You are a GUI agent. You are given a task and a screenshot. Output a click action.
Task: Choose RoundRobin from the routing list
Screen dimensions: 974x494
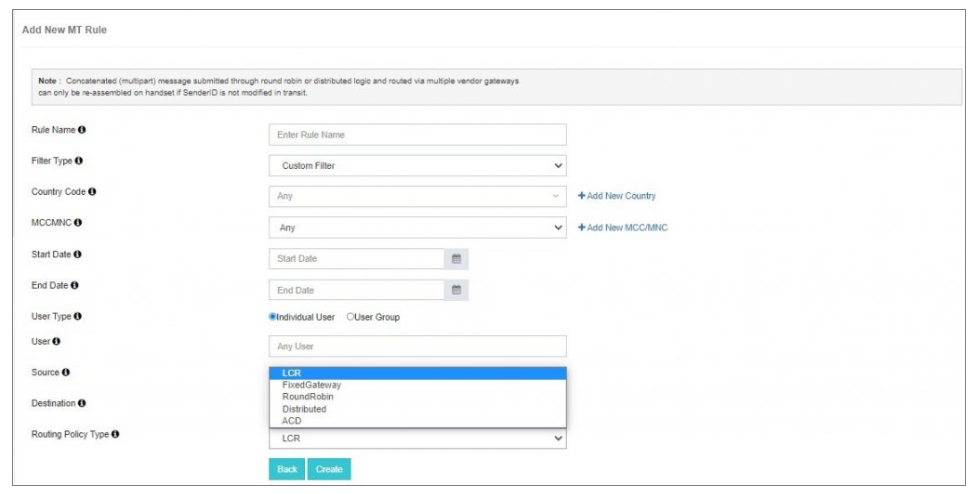[308, 397]
